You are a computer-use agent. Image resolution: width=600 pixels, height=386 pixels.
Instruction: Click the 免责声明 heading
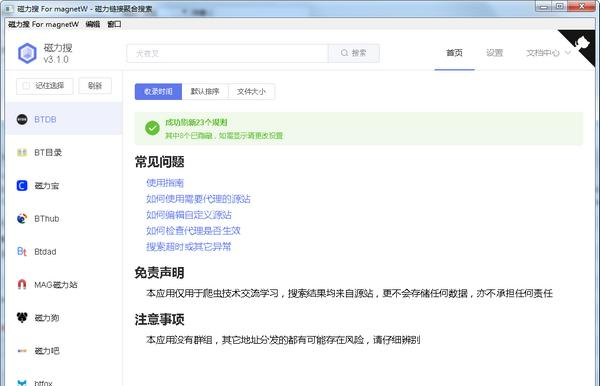pyautogui.click(x=160, y=273)
